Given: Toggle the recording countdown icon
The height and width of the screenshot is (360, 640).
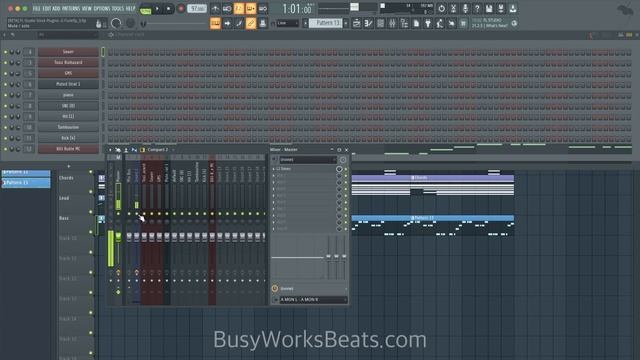Looking at the screenshot, I should (239, 9).
